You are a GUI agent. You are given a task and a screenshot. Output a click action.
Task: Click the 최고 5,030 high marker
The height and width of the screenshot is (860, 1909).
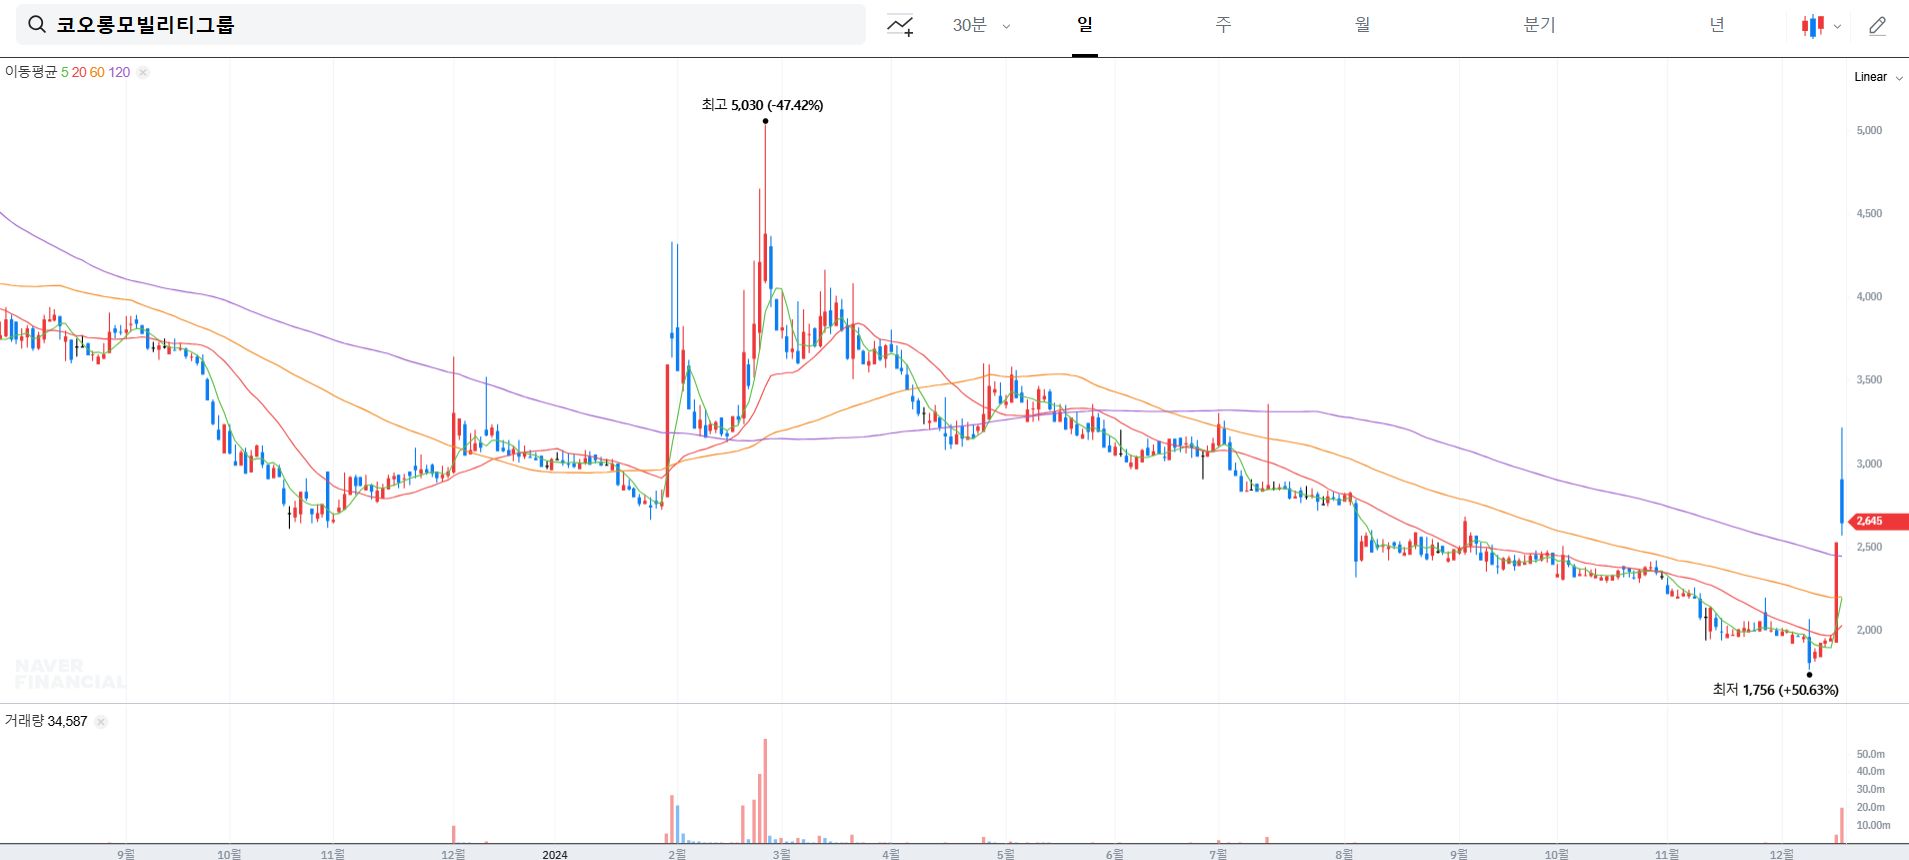click(x=762, y=105)
